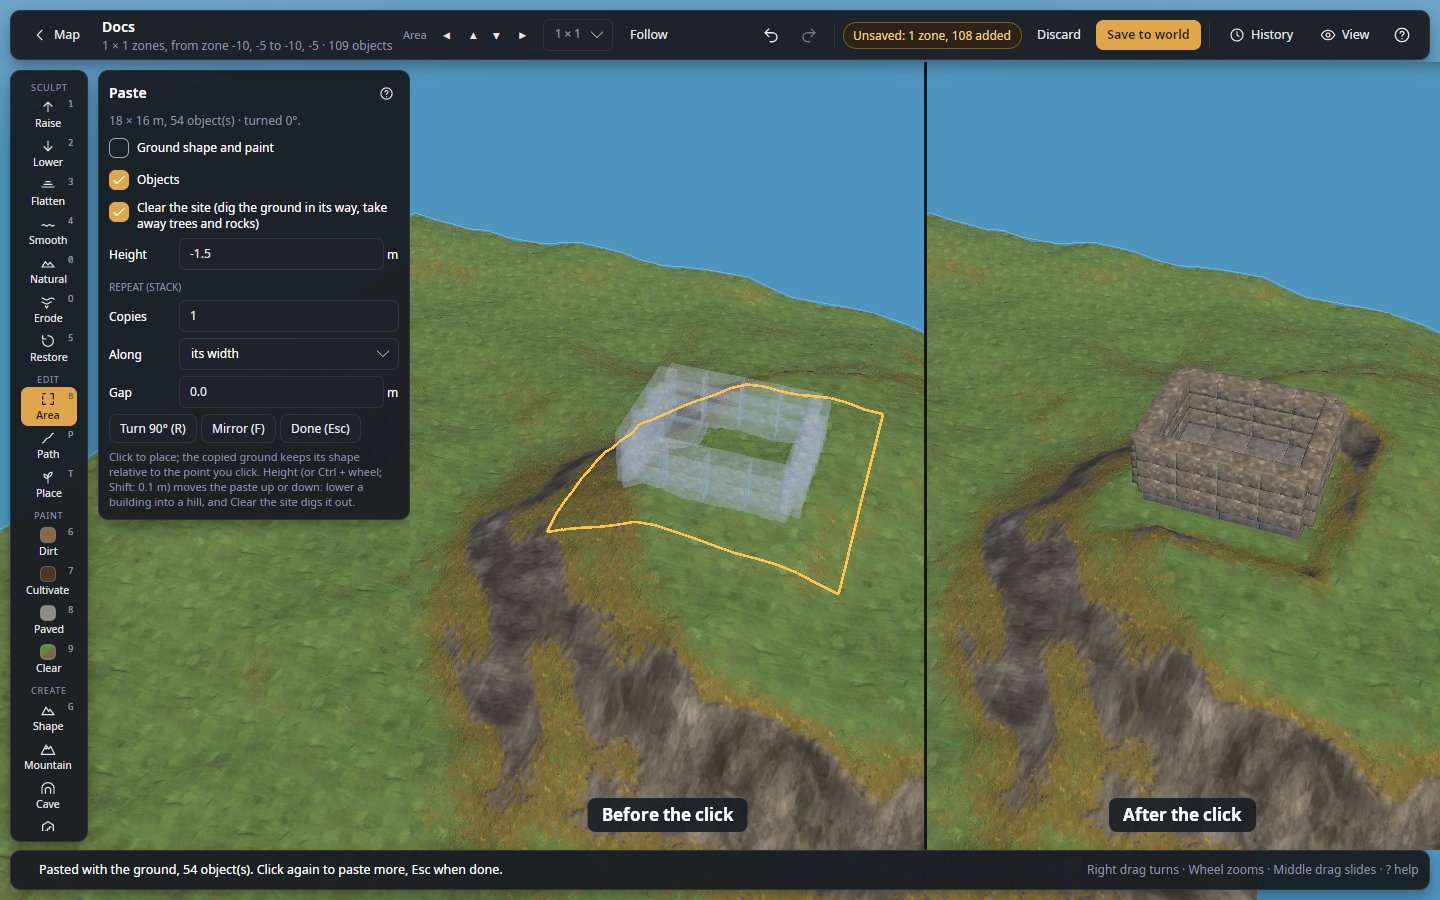The image size is (1440, 900).
Task: Redo the undone action
Action: [808, 35]
